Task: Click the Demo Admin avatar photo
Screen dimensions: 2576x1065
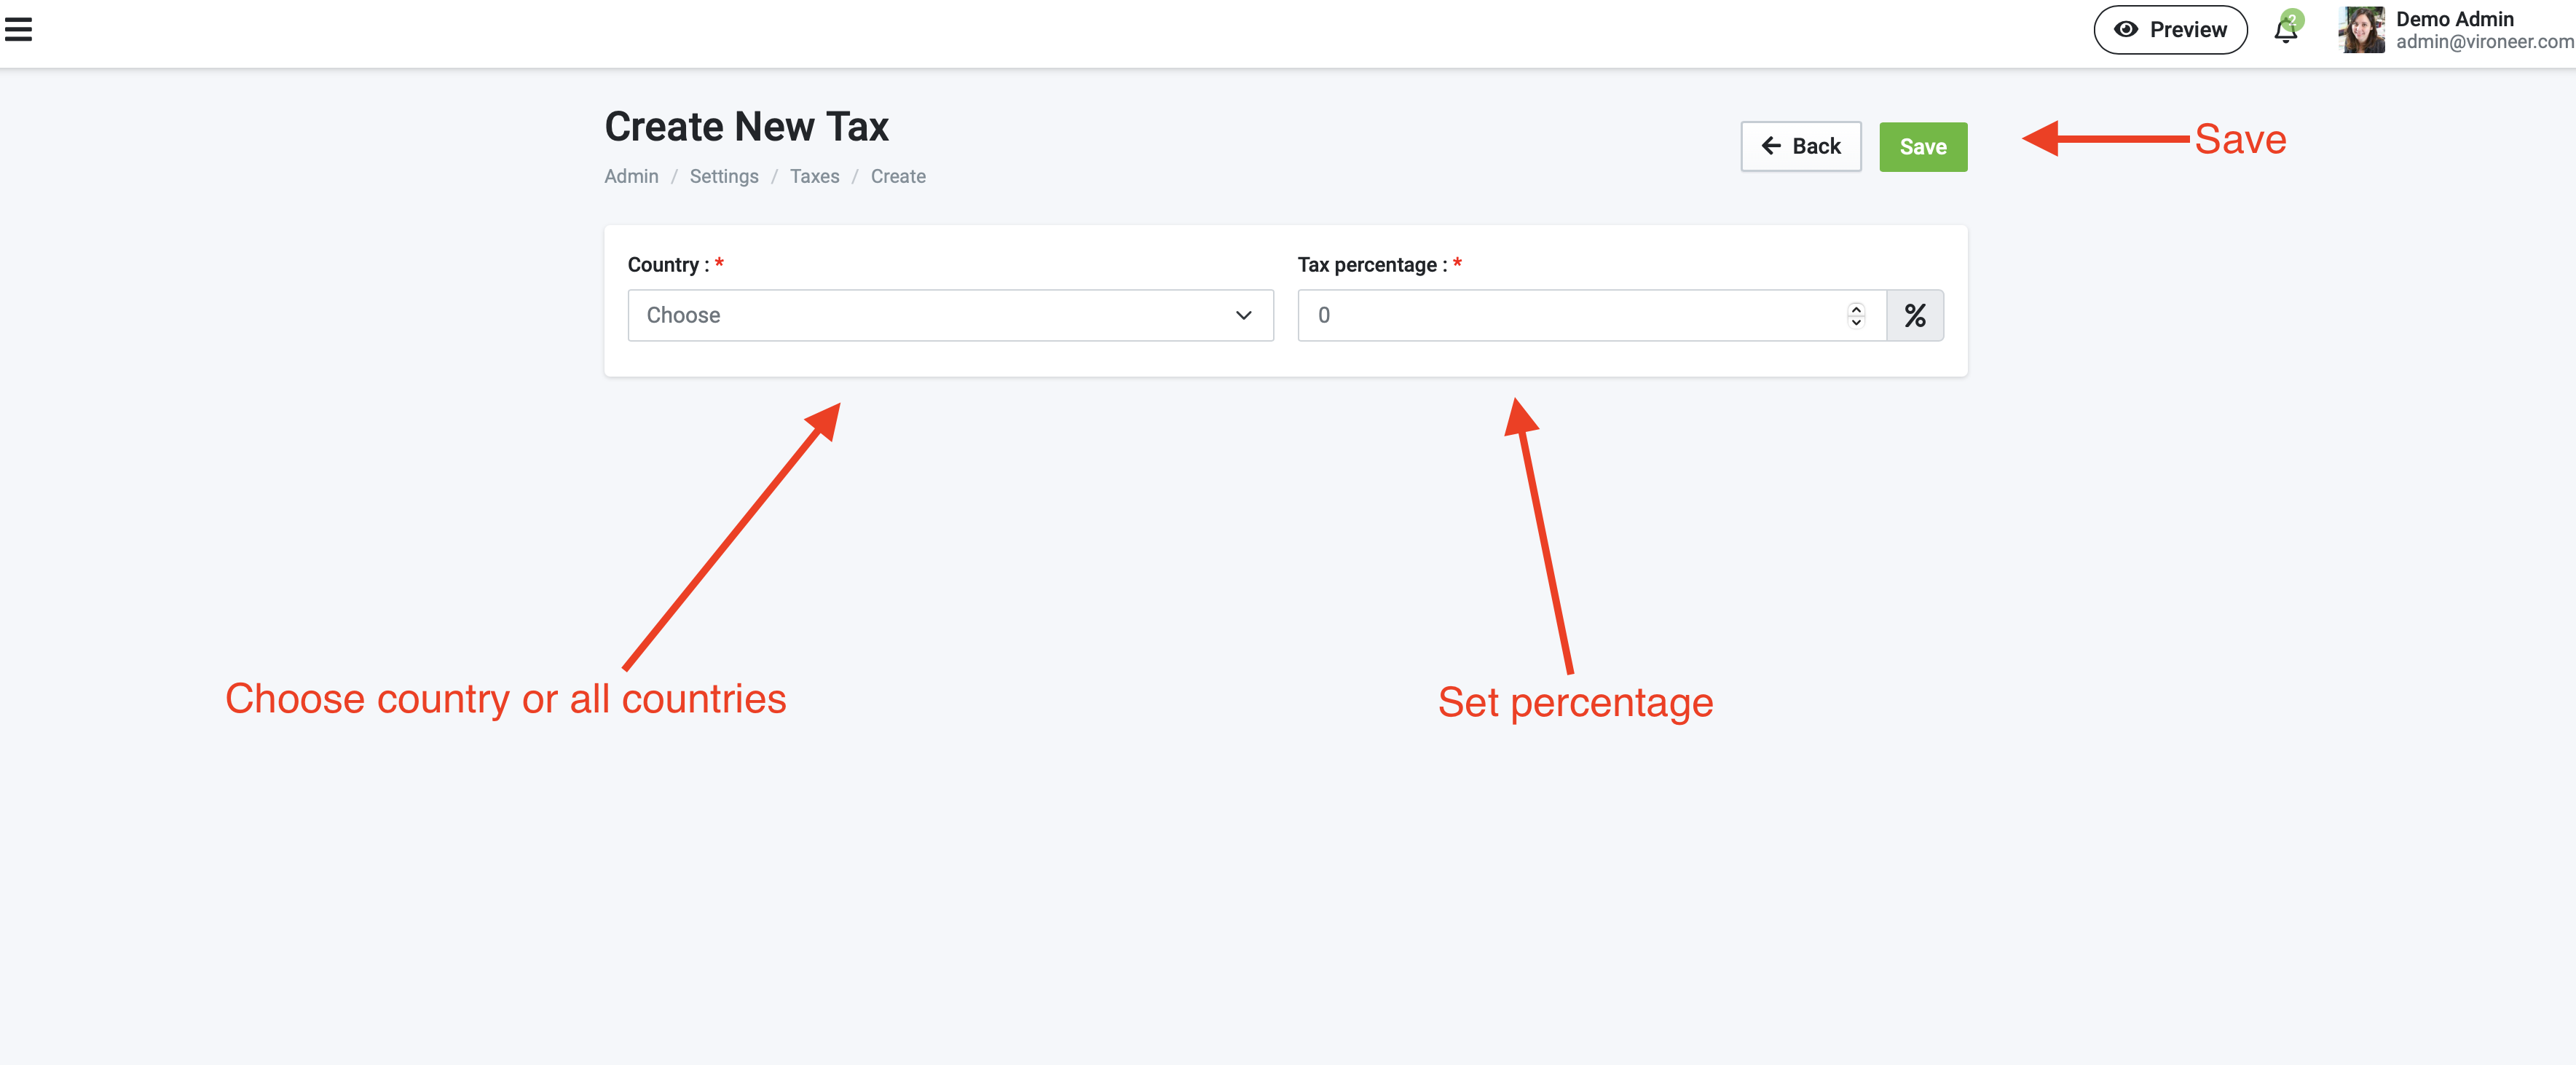Action: click(2361, 30)
